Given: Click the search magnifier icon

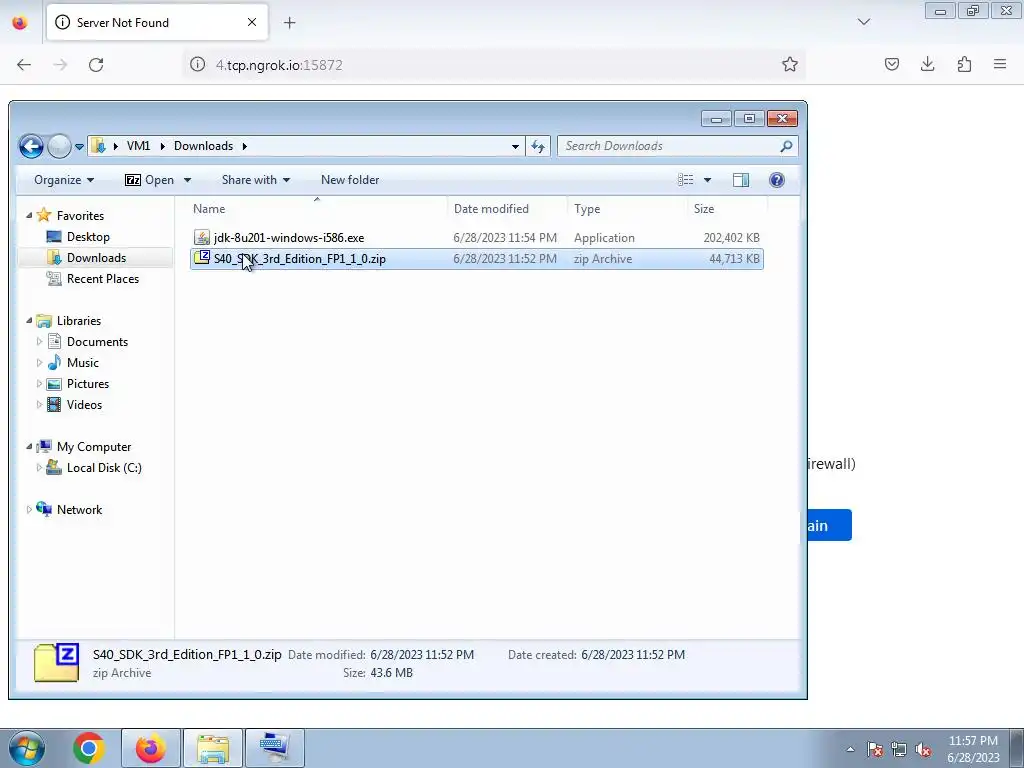Looking at the screenshot, I should 786,146.
